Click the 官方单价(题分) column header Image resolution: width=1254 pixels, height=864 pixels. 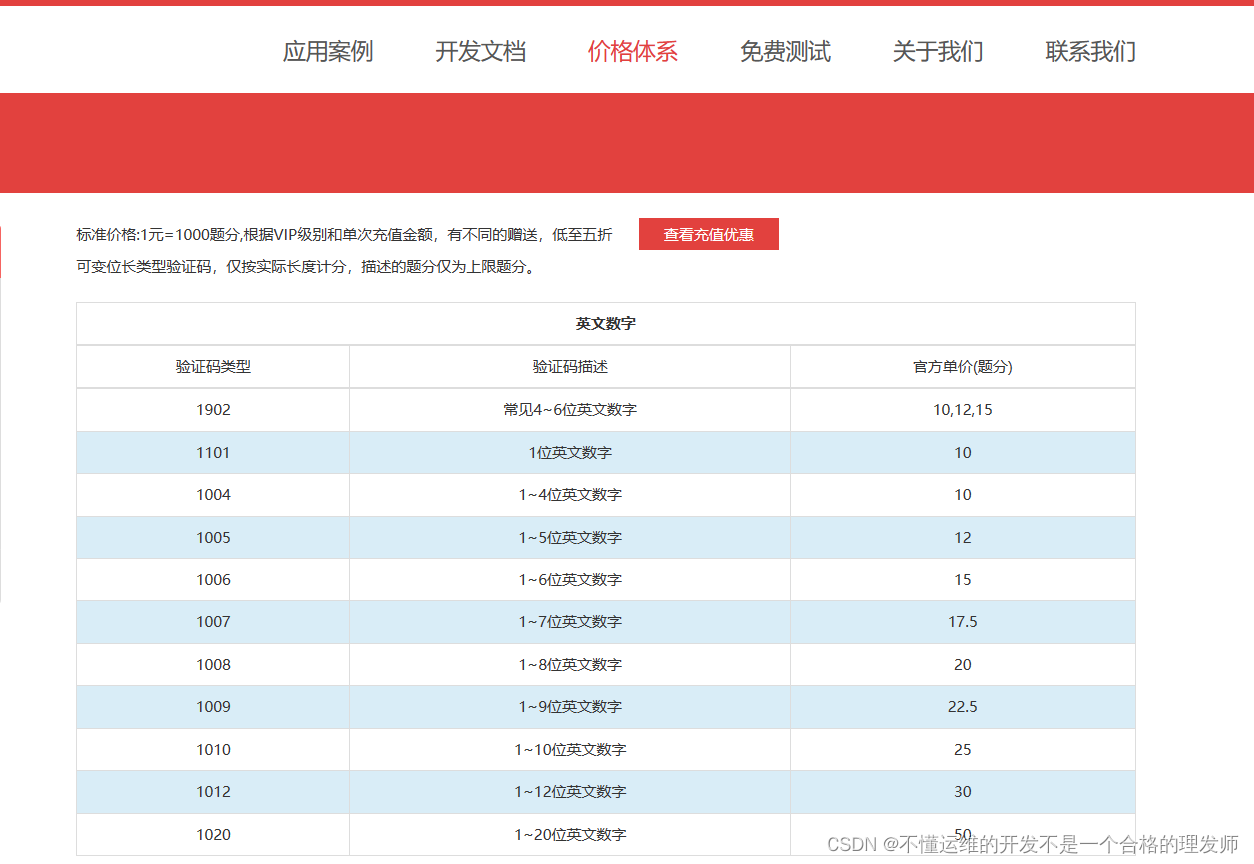point(963,367)
